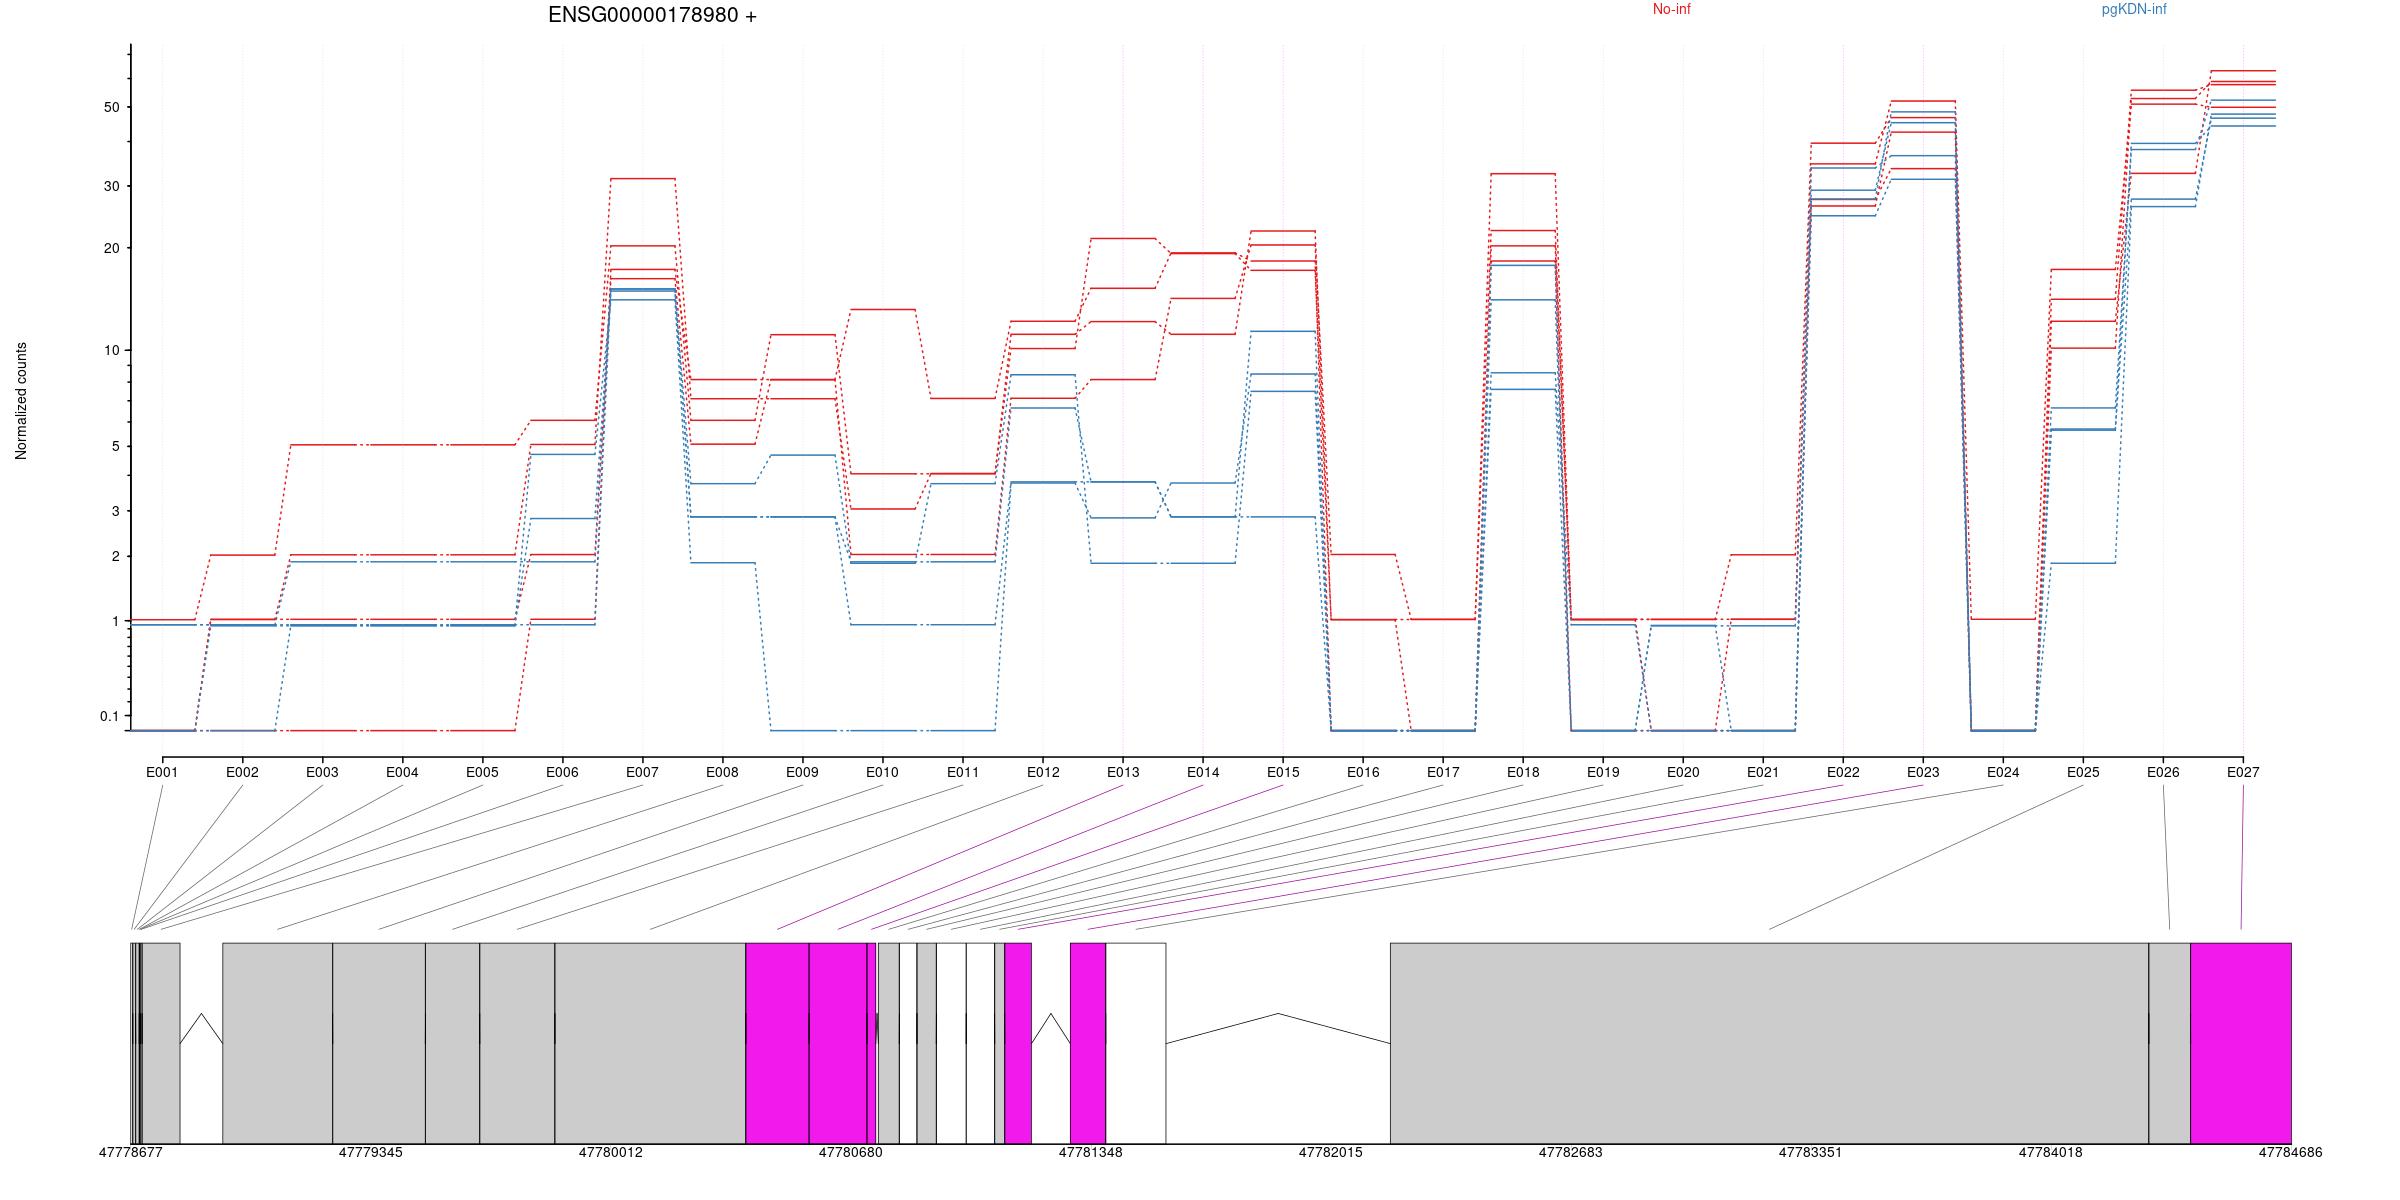2400x1200 pixels.
Task: Select exon label E013 on axis
Action: [x=1122, y=772]
